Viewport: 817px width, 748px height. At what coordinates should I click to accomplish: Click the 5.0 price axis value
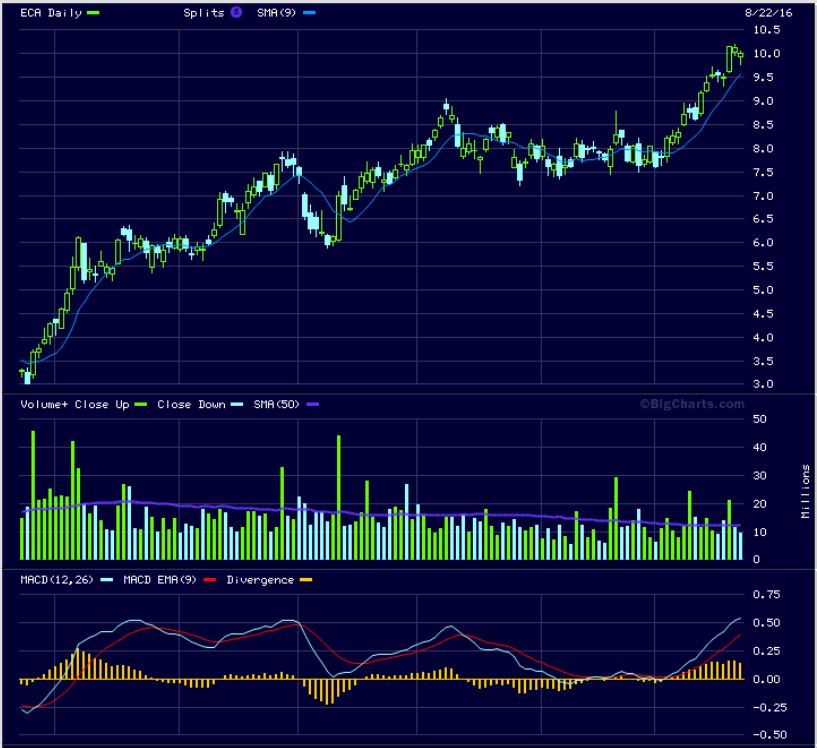point(763,290)
